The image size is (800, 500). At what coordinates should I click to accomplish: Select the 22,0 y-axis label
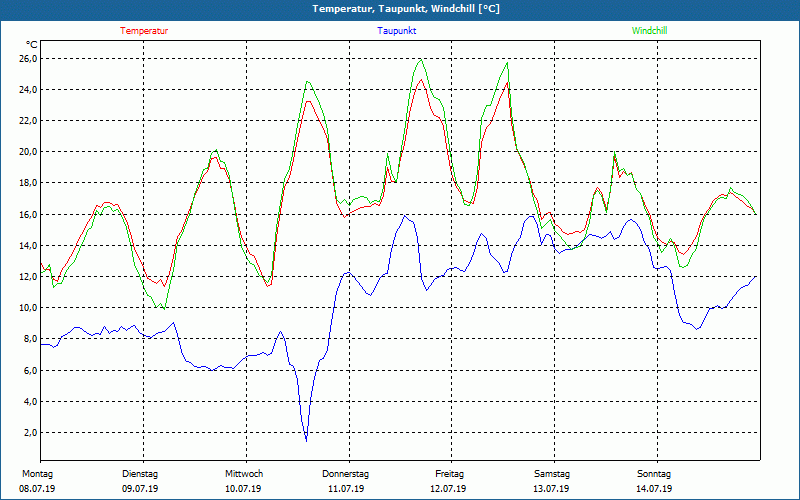[x=28, y=121]
